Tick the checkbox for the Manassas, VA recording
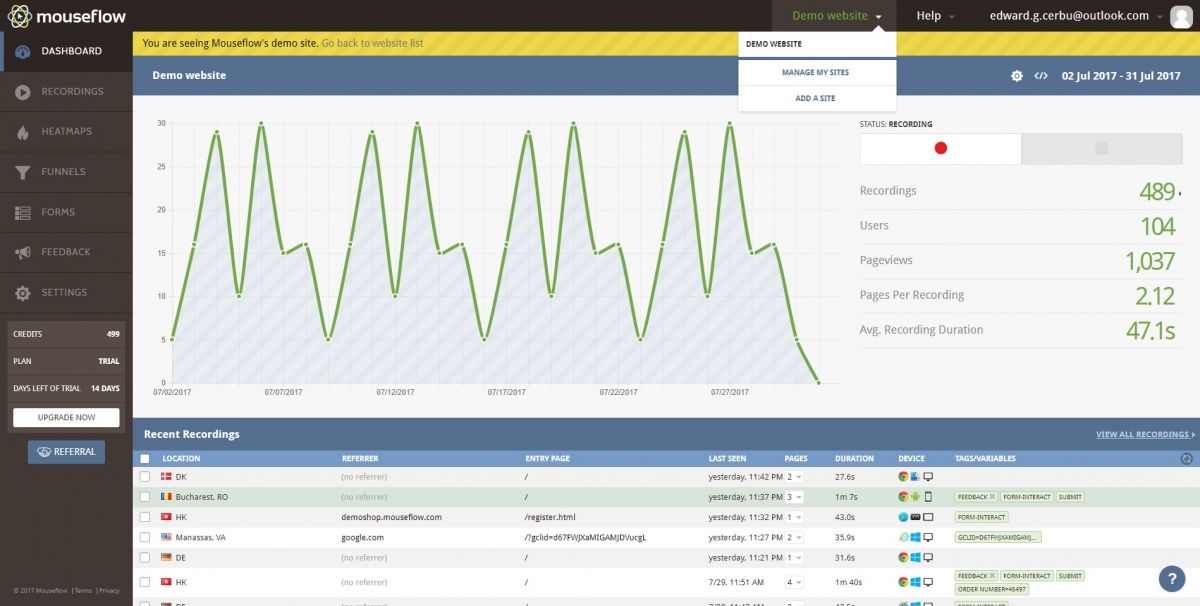 point(145,537)
